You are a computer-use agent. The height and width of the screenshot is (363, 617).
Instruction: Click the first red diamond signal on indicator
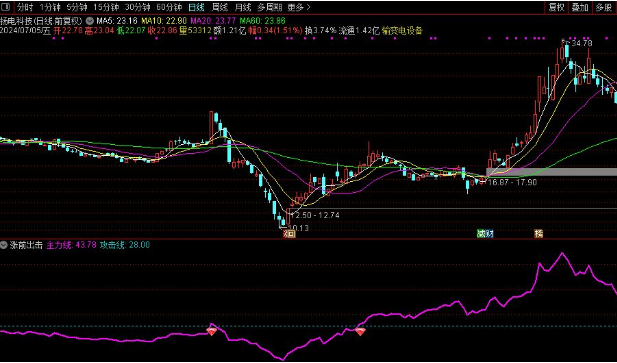[x=212, y=332]
